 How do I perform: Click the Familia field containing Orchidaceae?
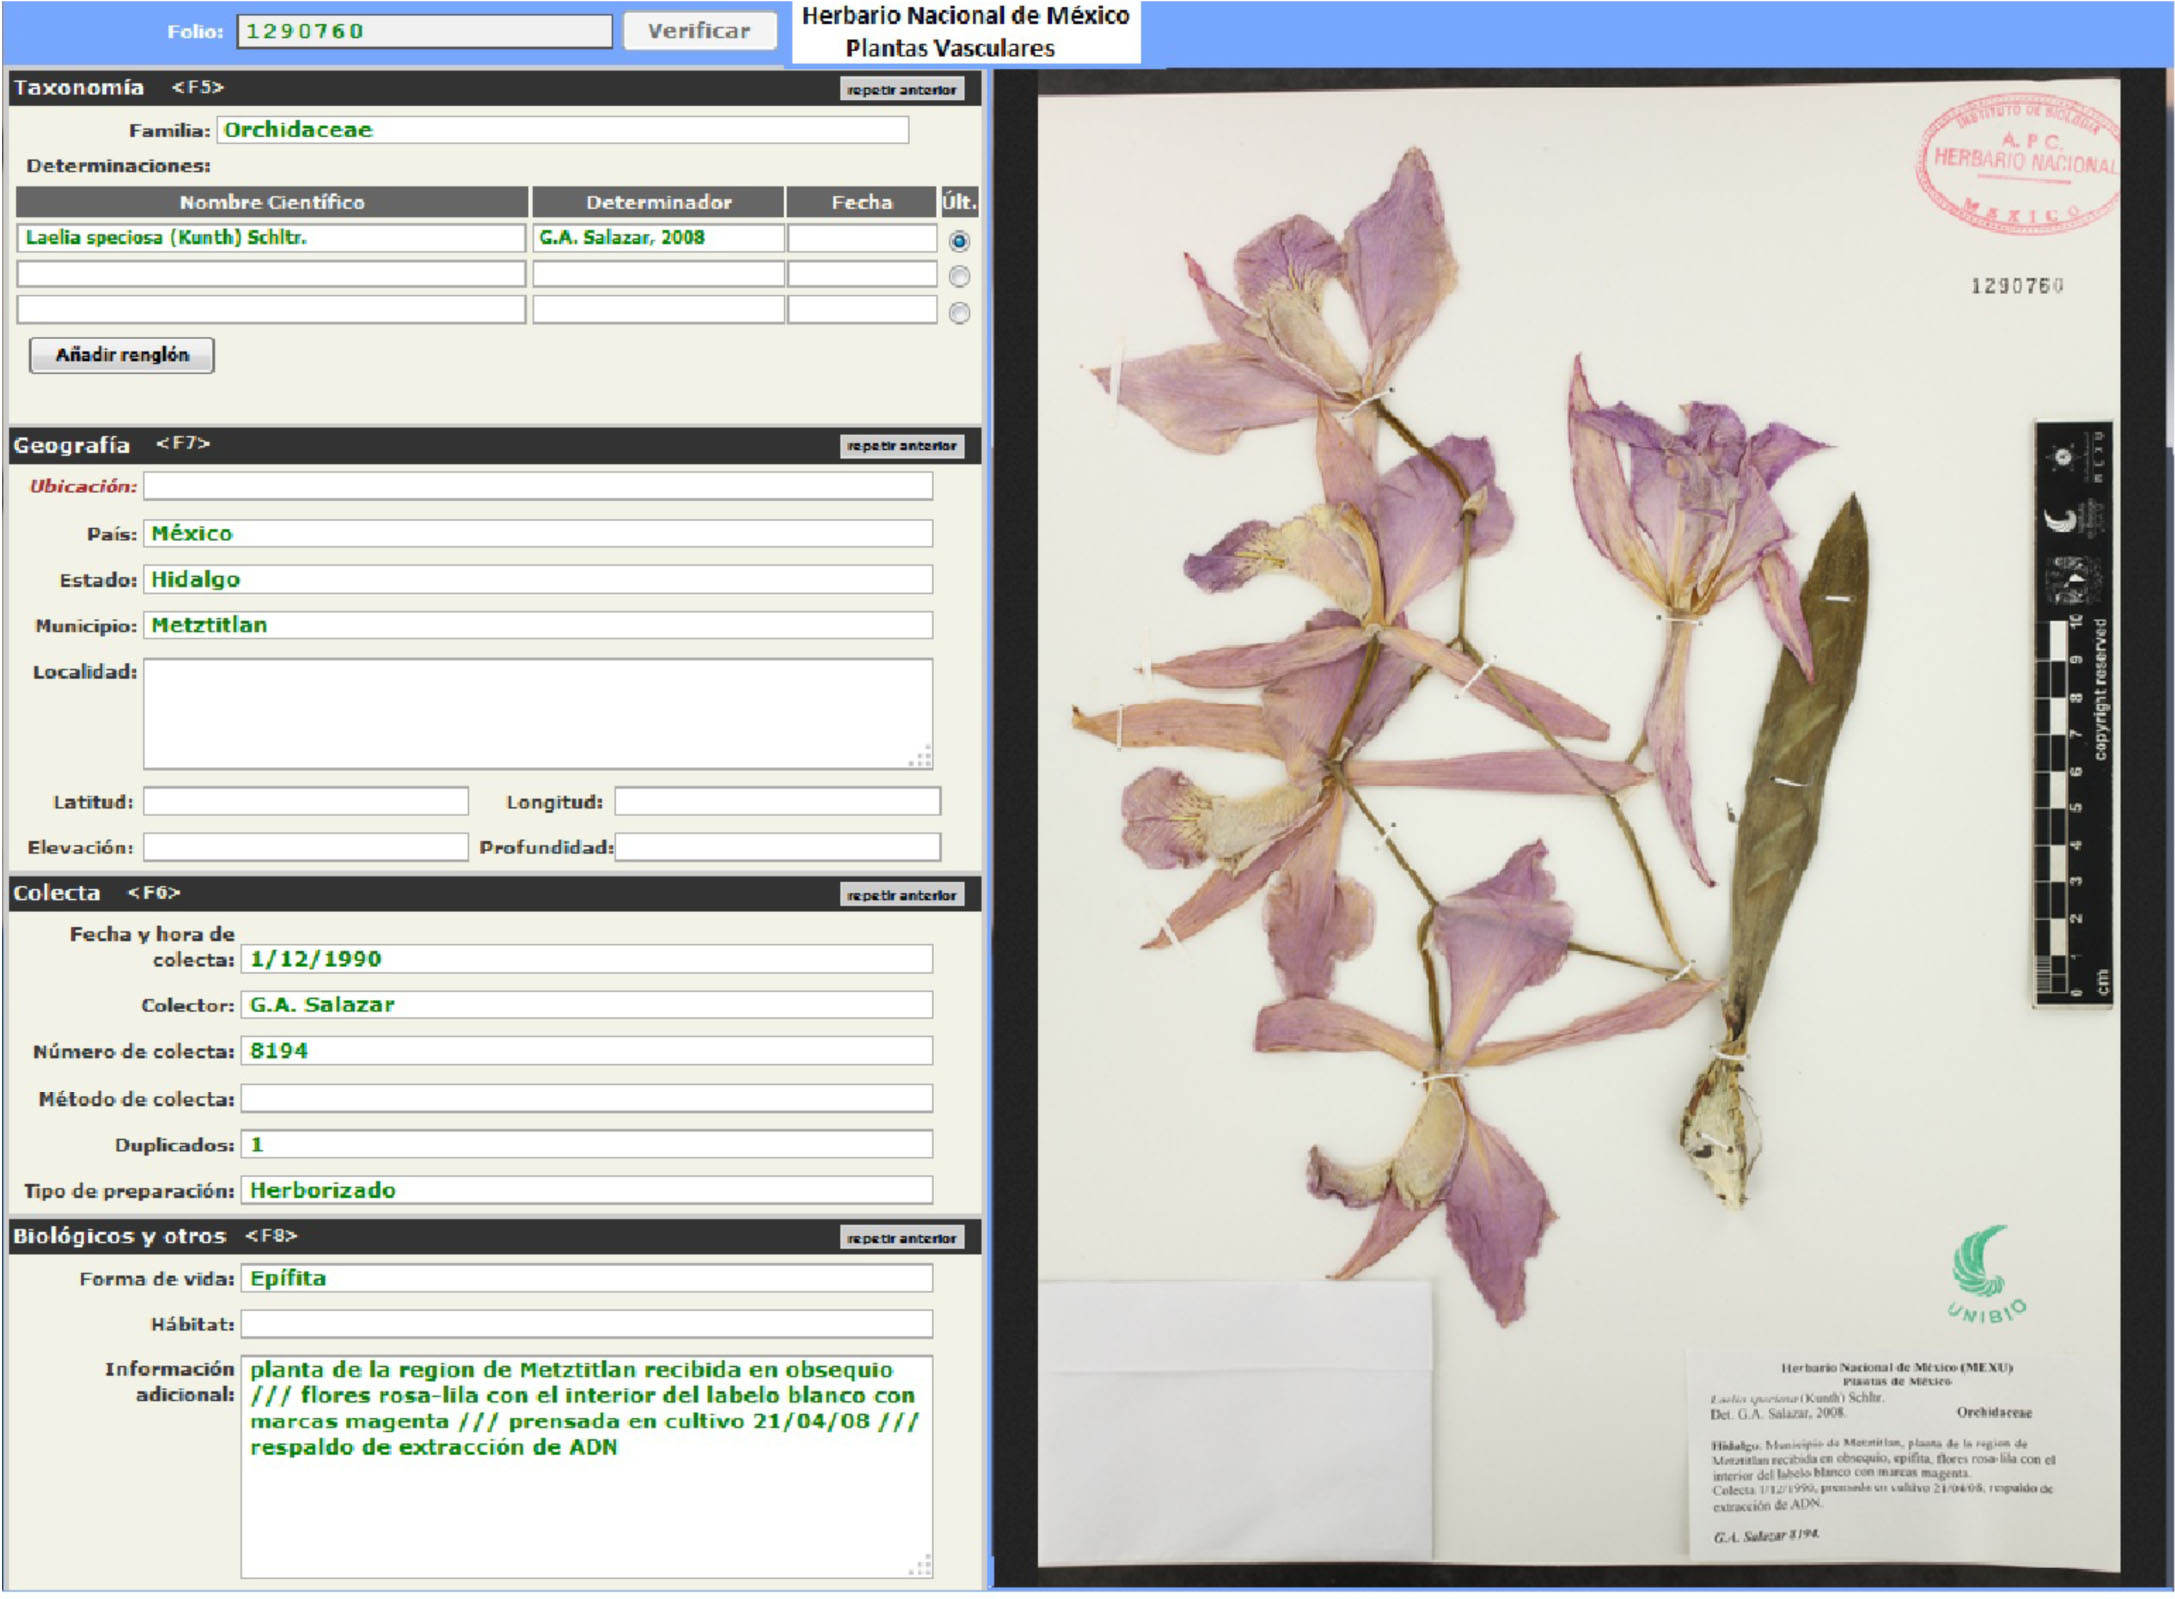[563, 130]
